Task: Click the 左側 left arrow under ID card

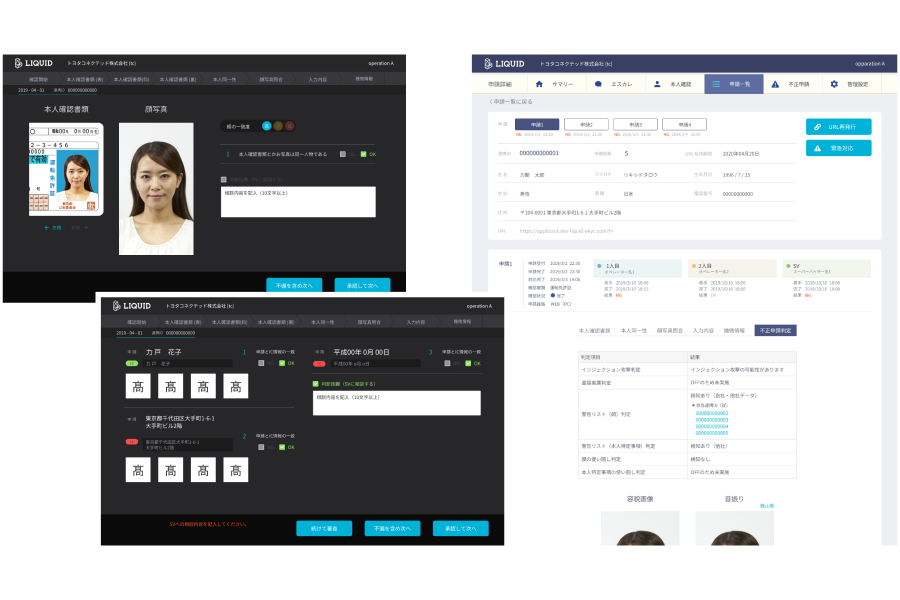Action: [52, 228]
